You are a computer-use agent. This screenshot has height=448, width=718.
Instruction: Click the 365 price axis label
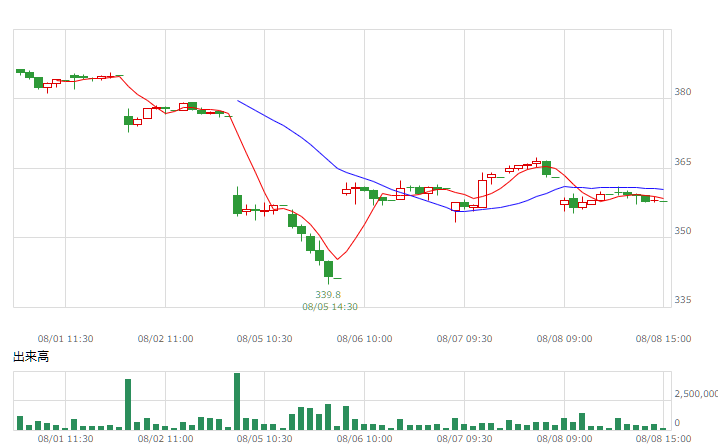point(682,162)
